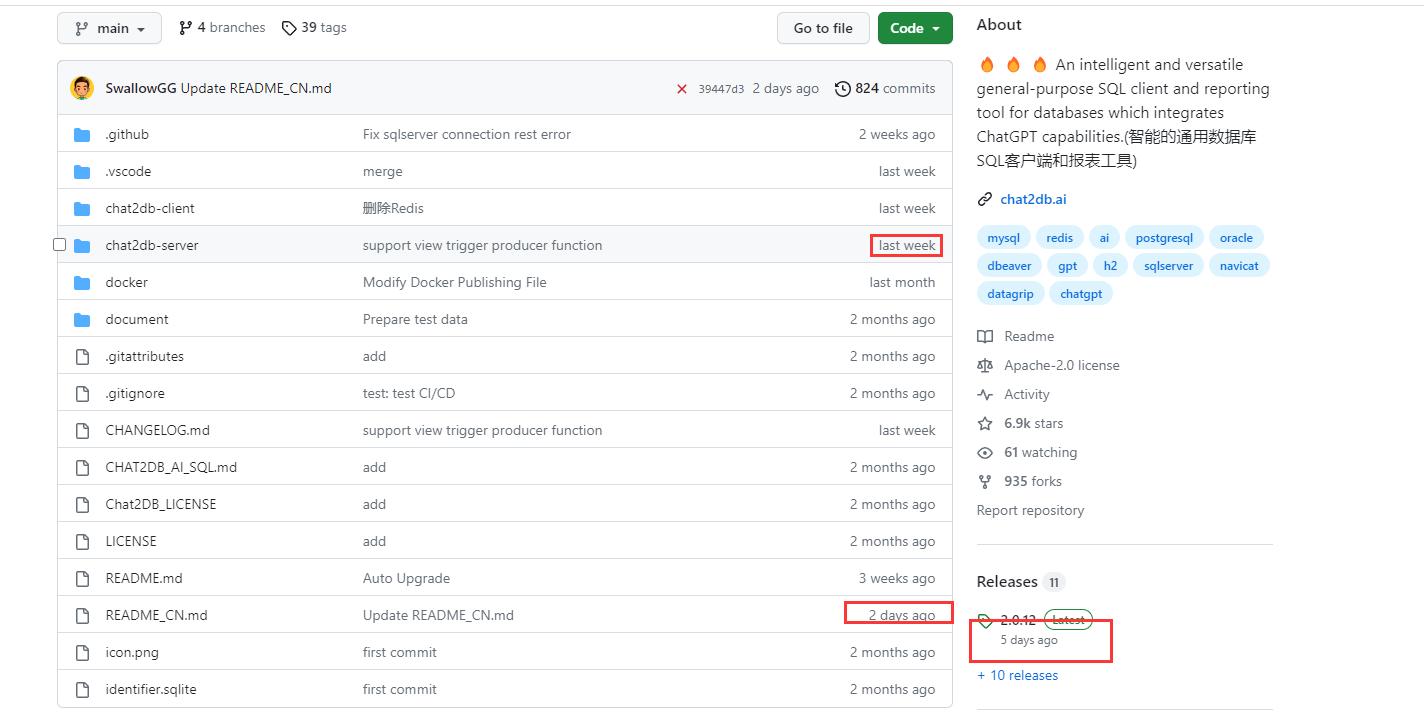Tick the checkbox beside chat2db-server row

pyautogui.click(x=59, y=245)
